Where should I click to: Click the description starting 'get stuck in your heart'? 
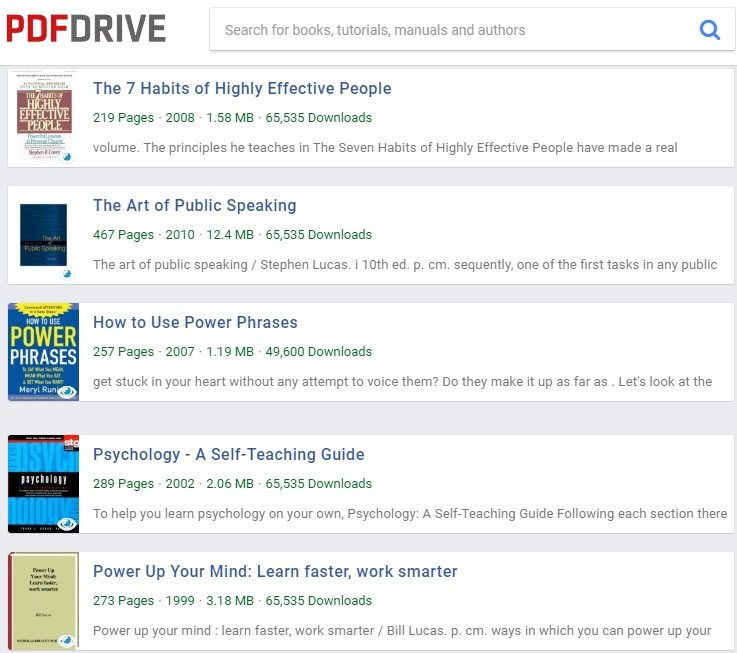pyautogui.click(x=402, y=382)
